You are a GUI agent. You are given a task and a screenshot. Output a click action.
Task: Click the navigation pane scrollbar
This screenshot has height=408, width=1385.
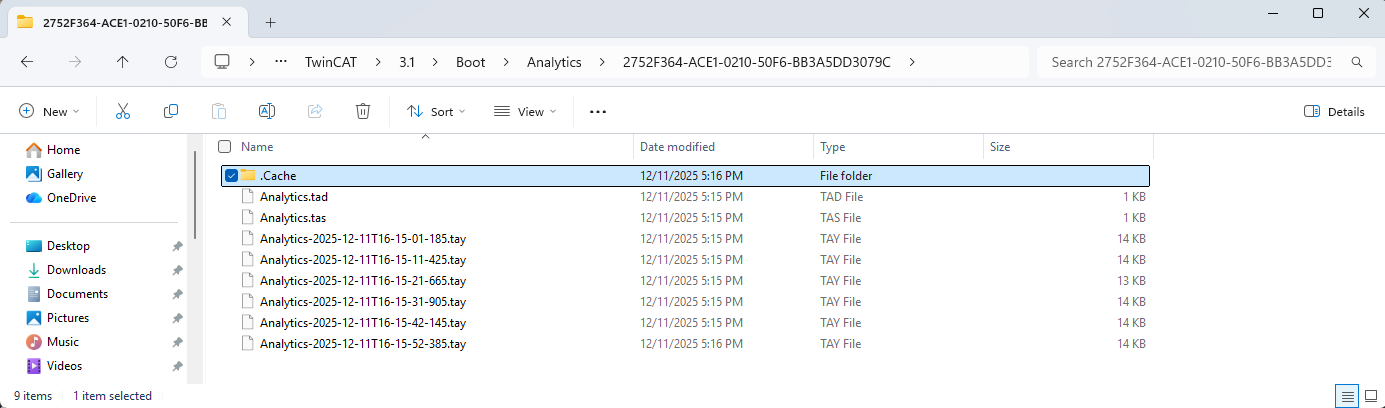click(x=195, y=196)
